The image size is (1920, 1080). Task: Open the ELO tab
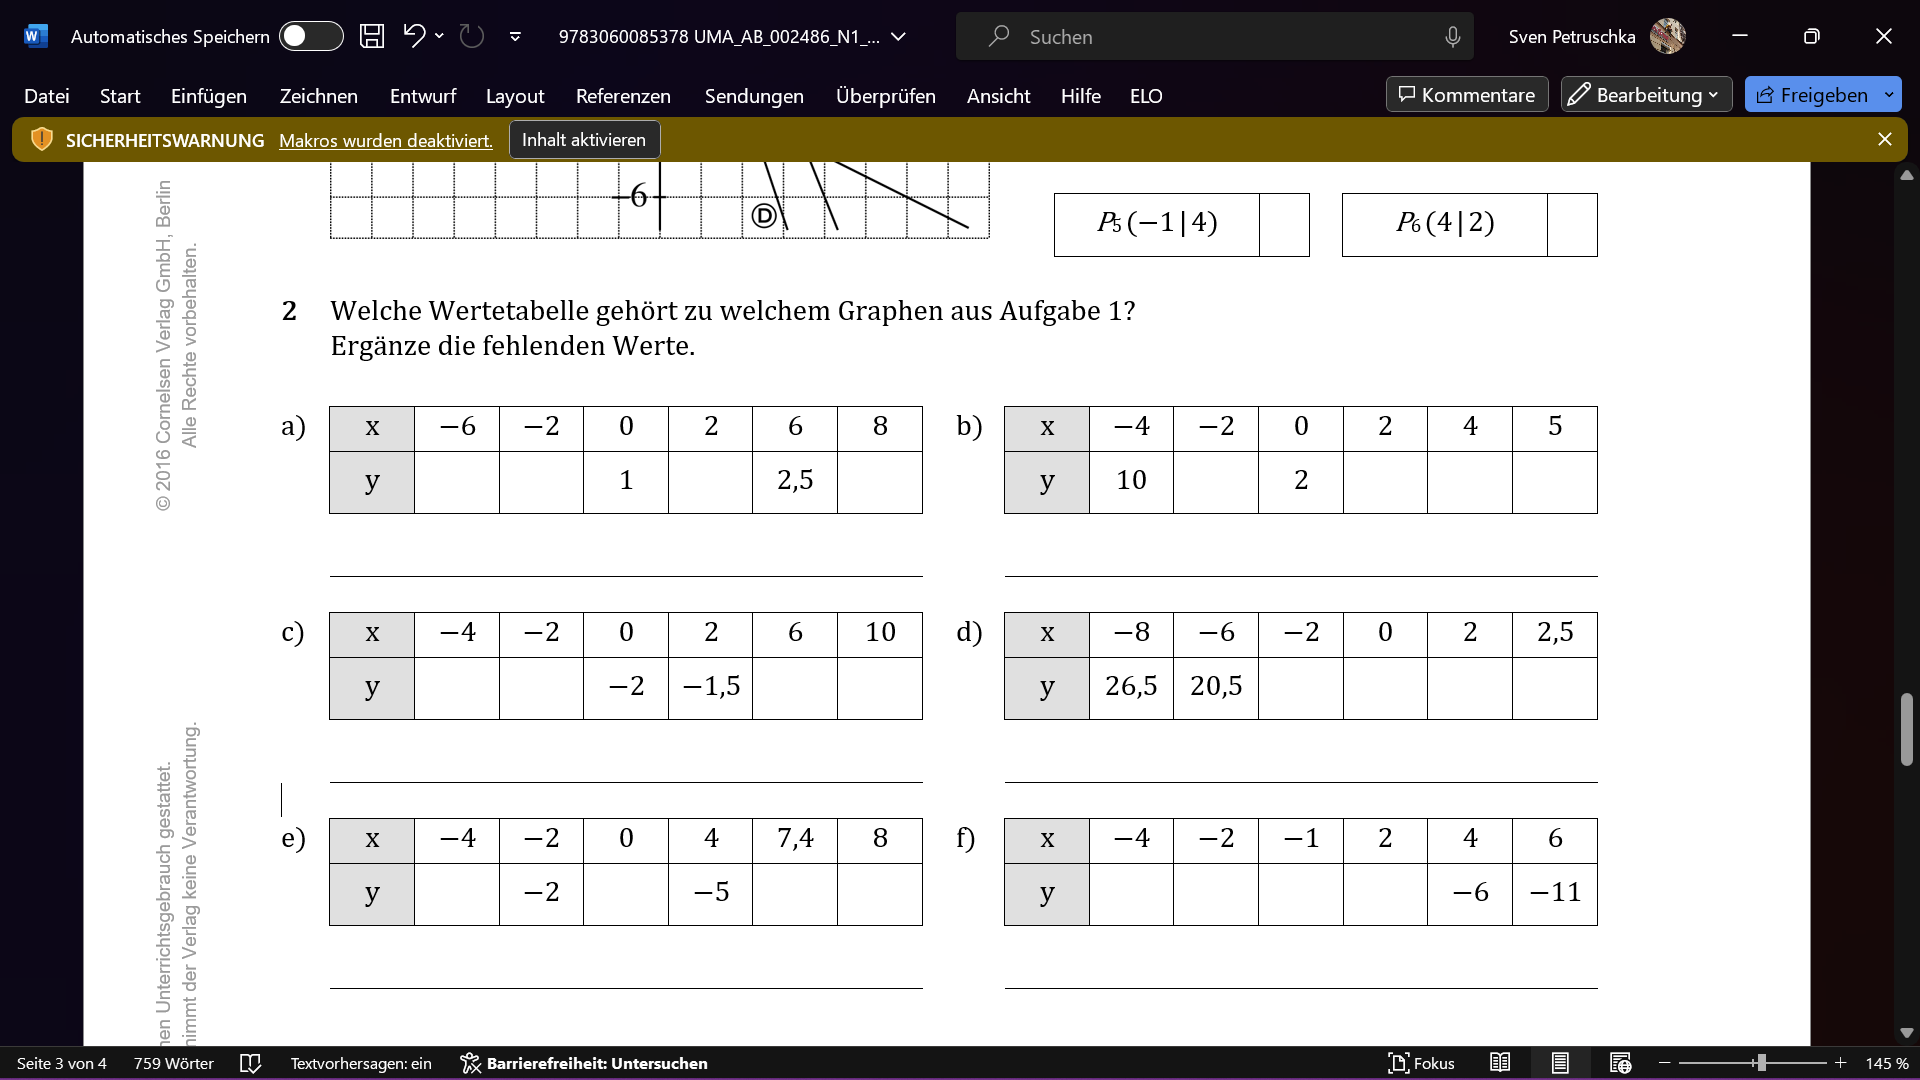pos(1146,96)
